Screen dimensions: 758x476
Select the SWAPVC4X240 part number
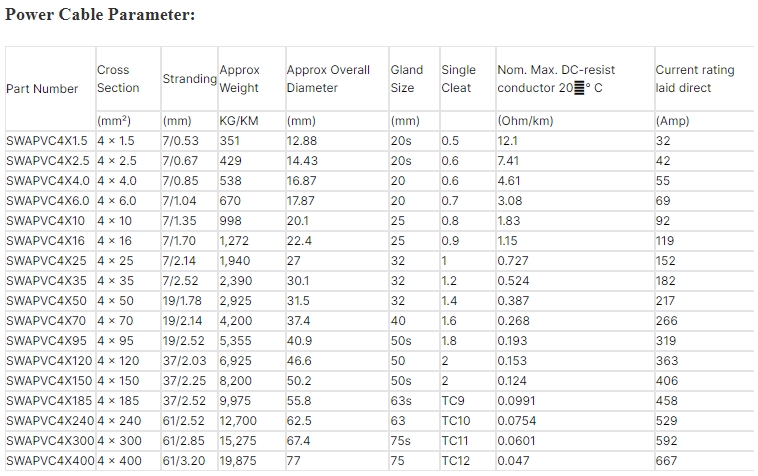coord(50,420)
